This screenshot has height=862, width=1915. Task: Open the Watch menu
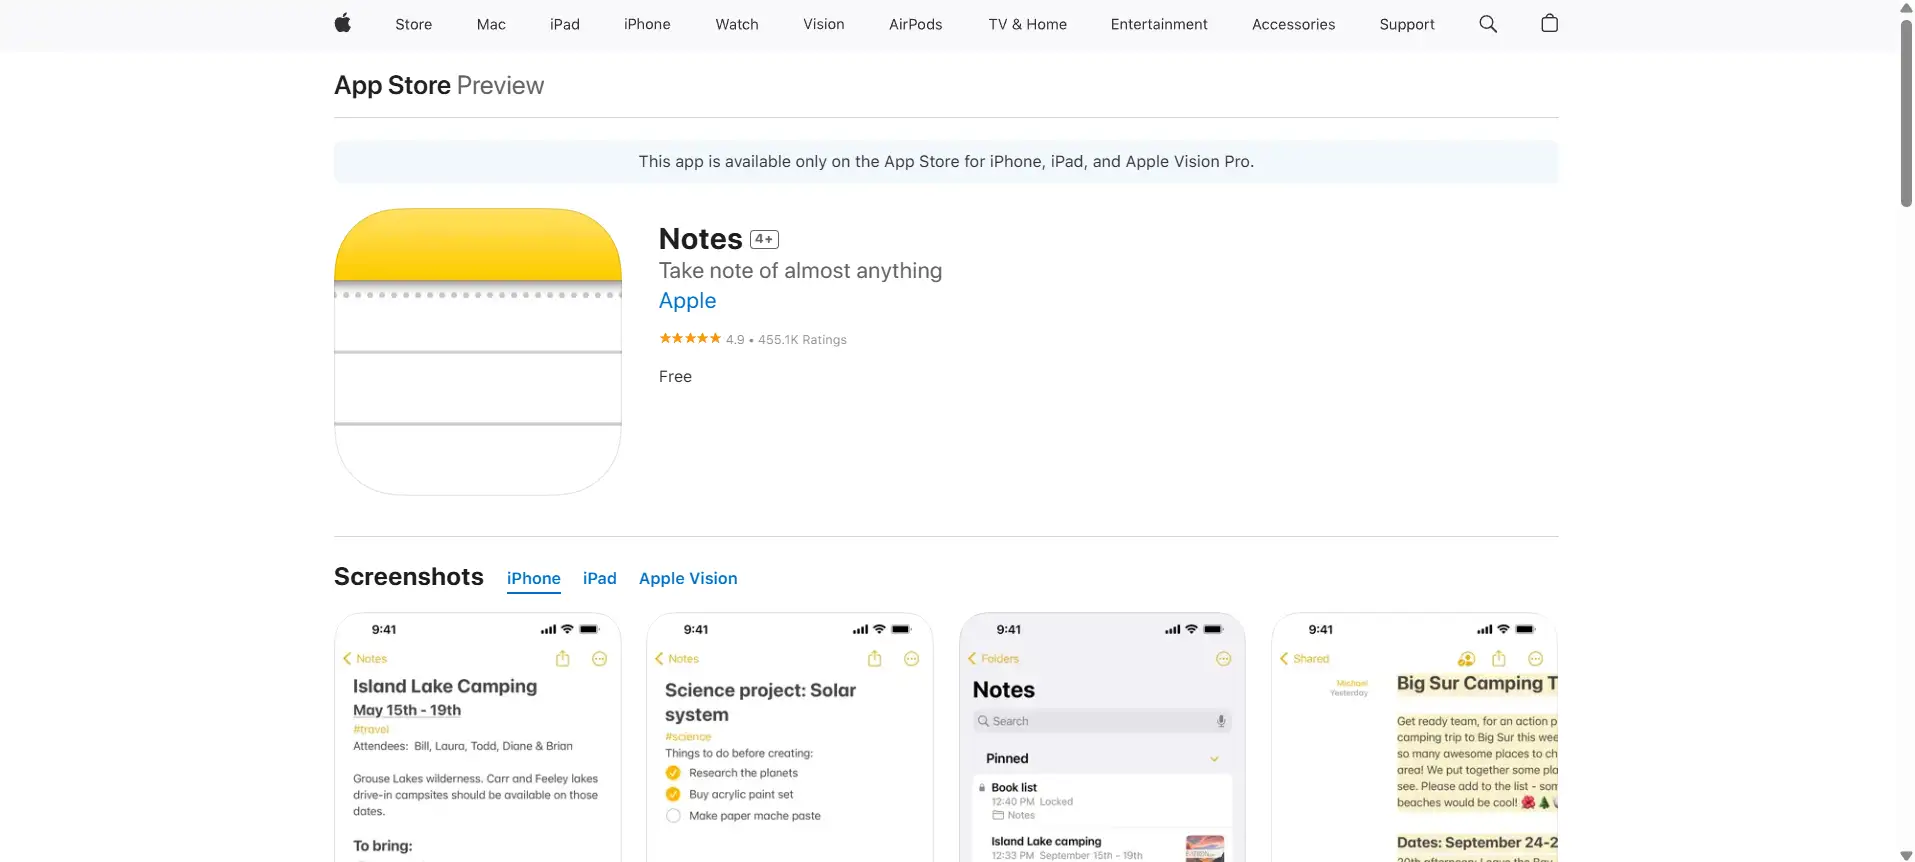737,24
